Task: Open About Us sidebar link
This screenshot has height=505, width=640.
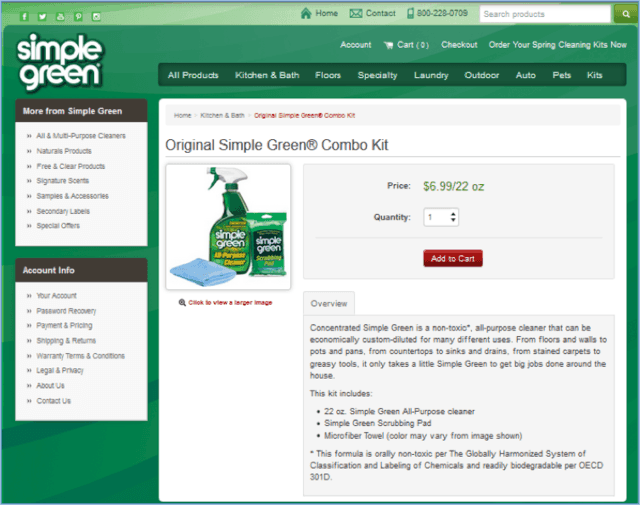Action: (x=50, y=386)
